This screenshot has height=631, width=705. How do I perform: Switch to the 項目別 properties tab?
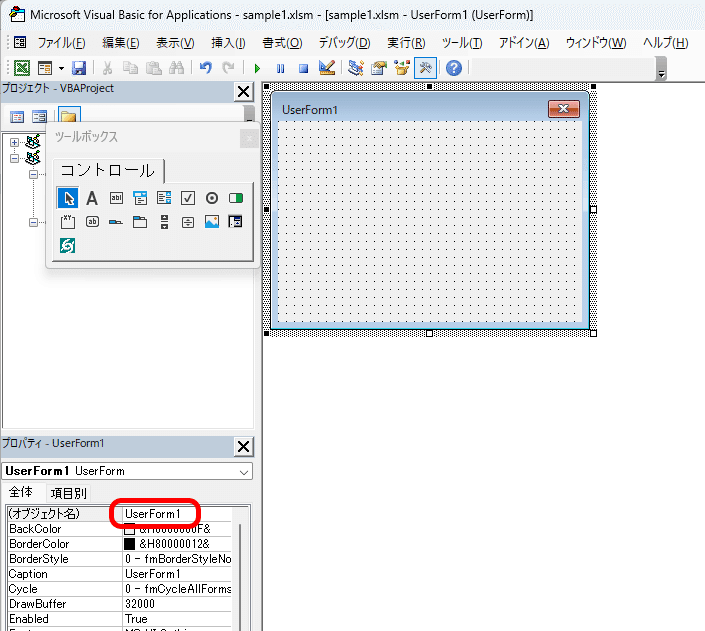point(68,493)
